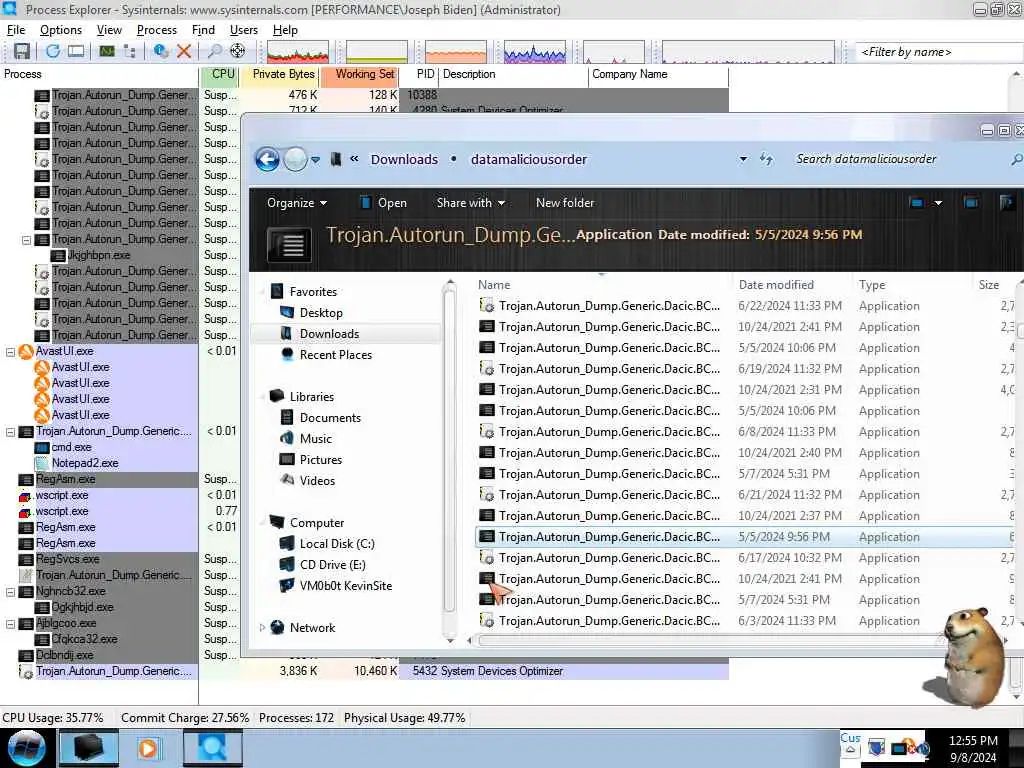Screen dimensions: 1024x768
Task: Open VM0b0t KevinSite drive in sidebar
Action: coord(345,586)
